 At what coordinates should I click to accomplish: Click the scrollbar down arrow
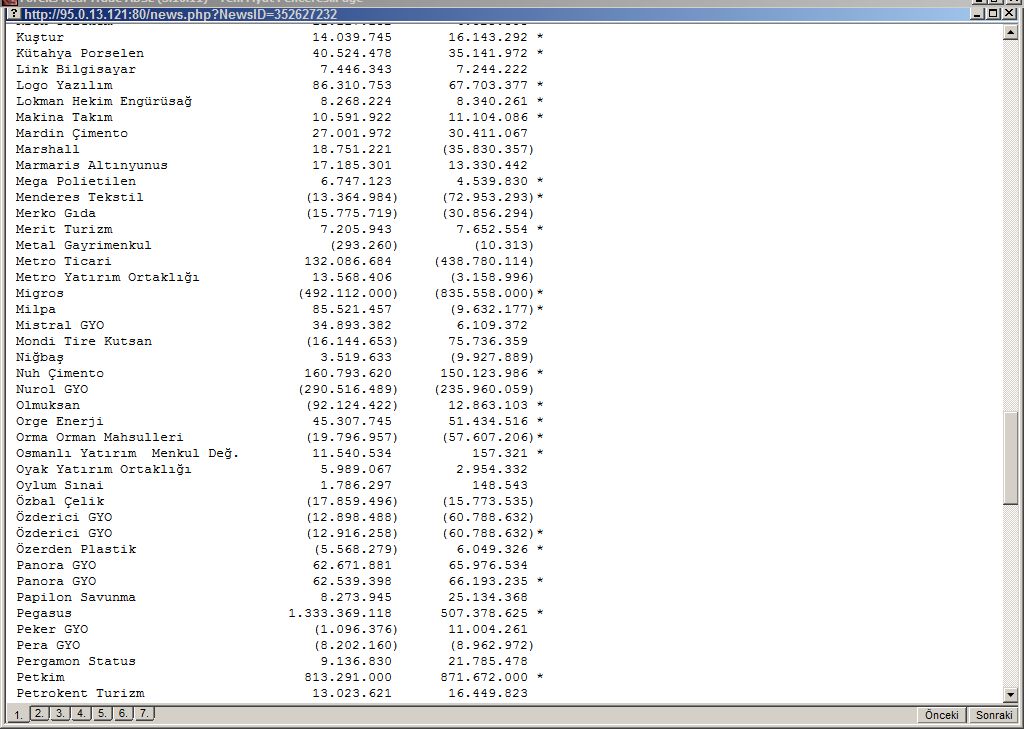(x=1010, y=694)
